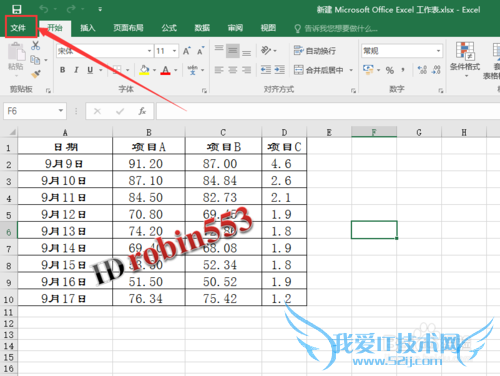The image size is (500, 376).
Task: Click the Copy icon
Action: click(35, 60)
